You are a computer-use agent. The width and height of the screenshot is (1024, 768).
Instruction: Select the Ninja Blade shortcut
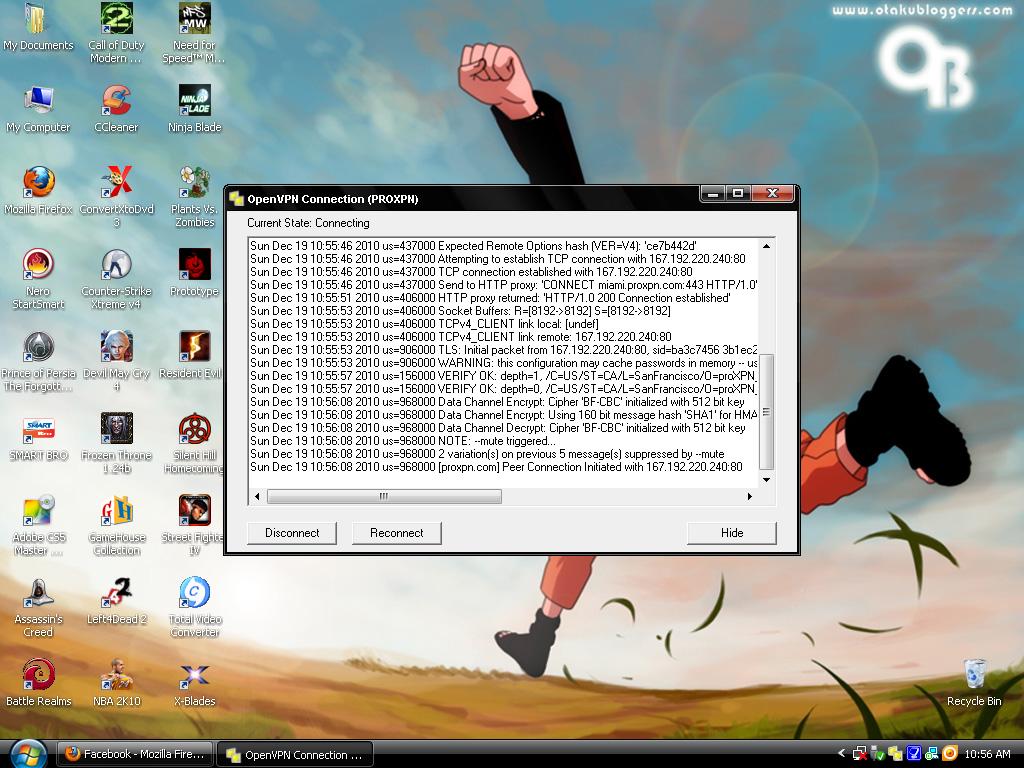(x=195, y=109)
